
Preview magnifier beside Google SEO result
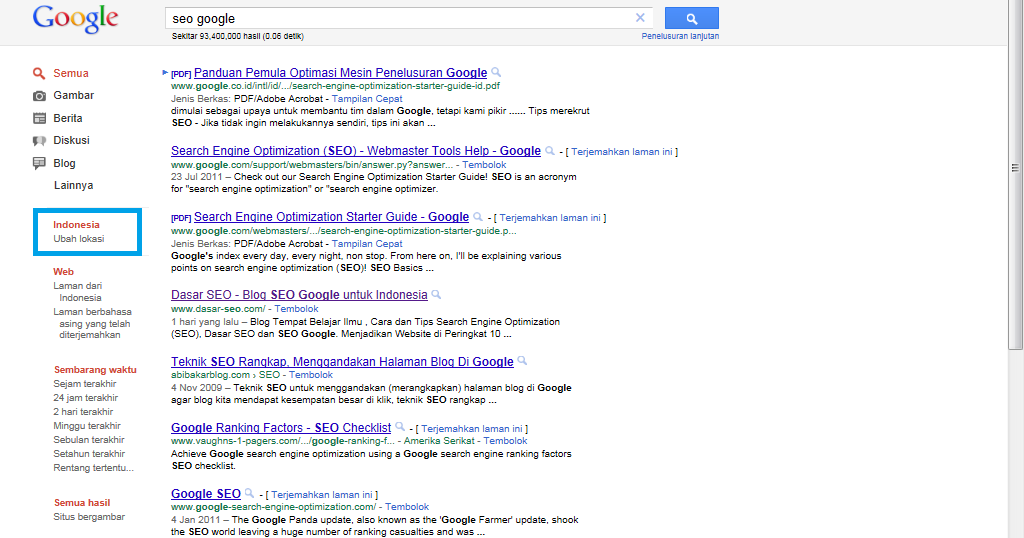[x=249, y=493]
